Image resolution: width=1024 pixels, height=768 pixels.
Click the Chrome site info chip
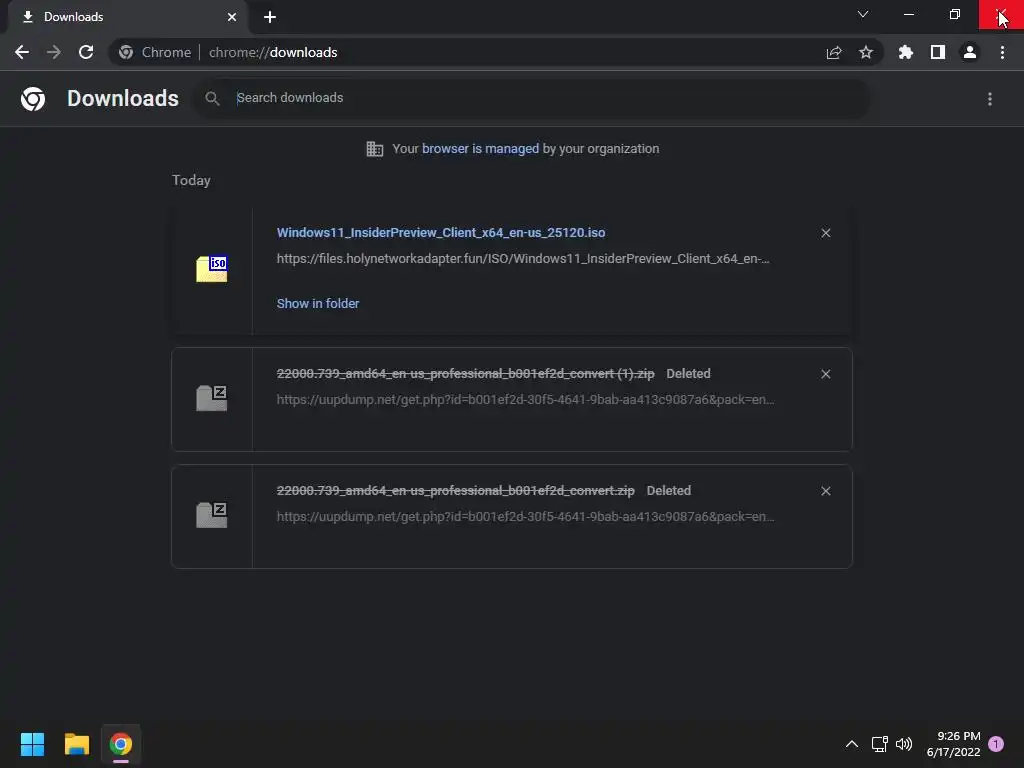tap(155, 52)
